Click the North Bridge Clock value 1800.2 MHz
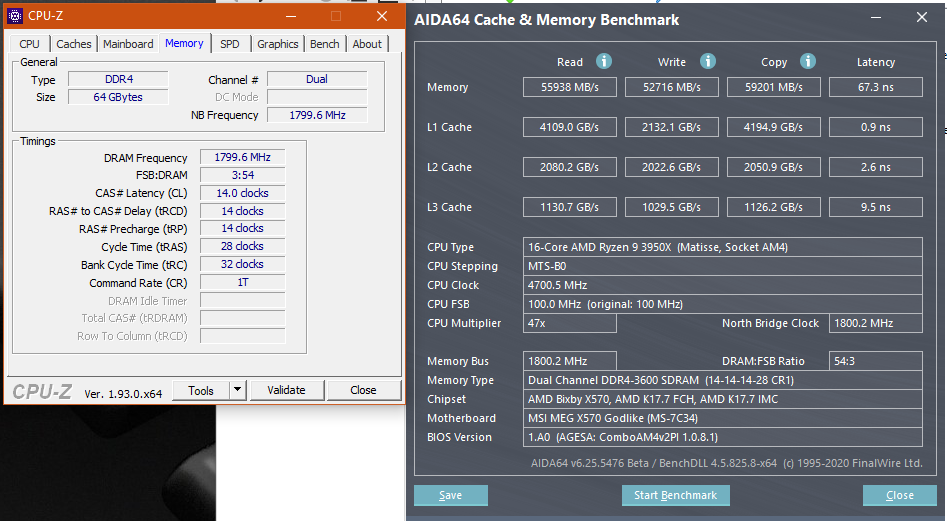This screenshot has height=521, width=947. (x=876, y=323)
